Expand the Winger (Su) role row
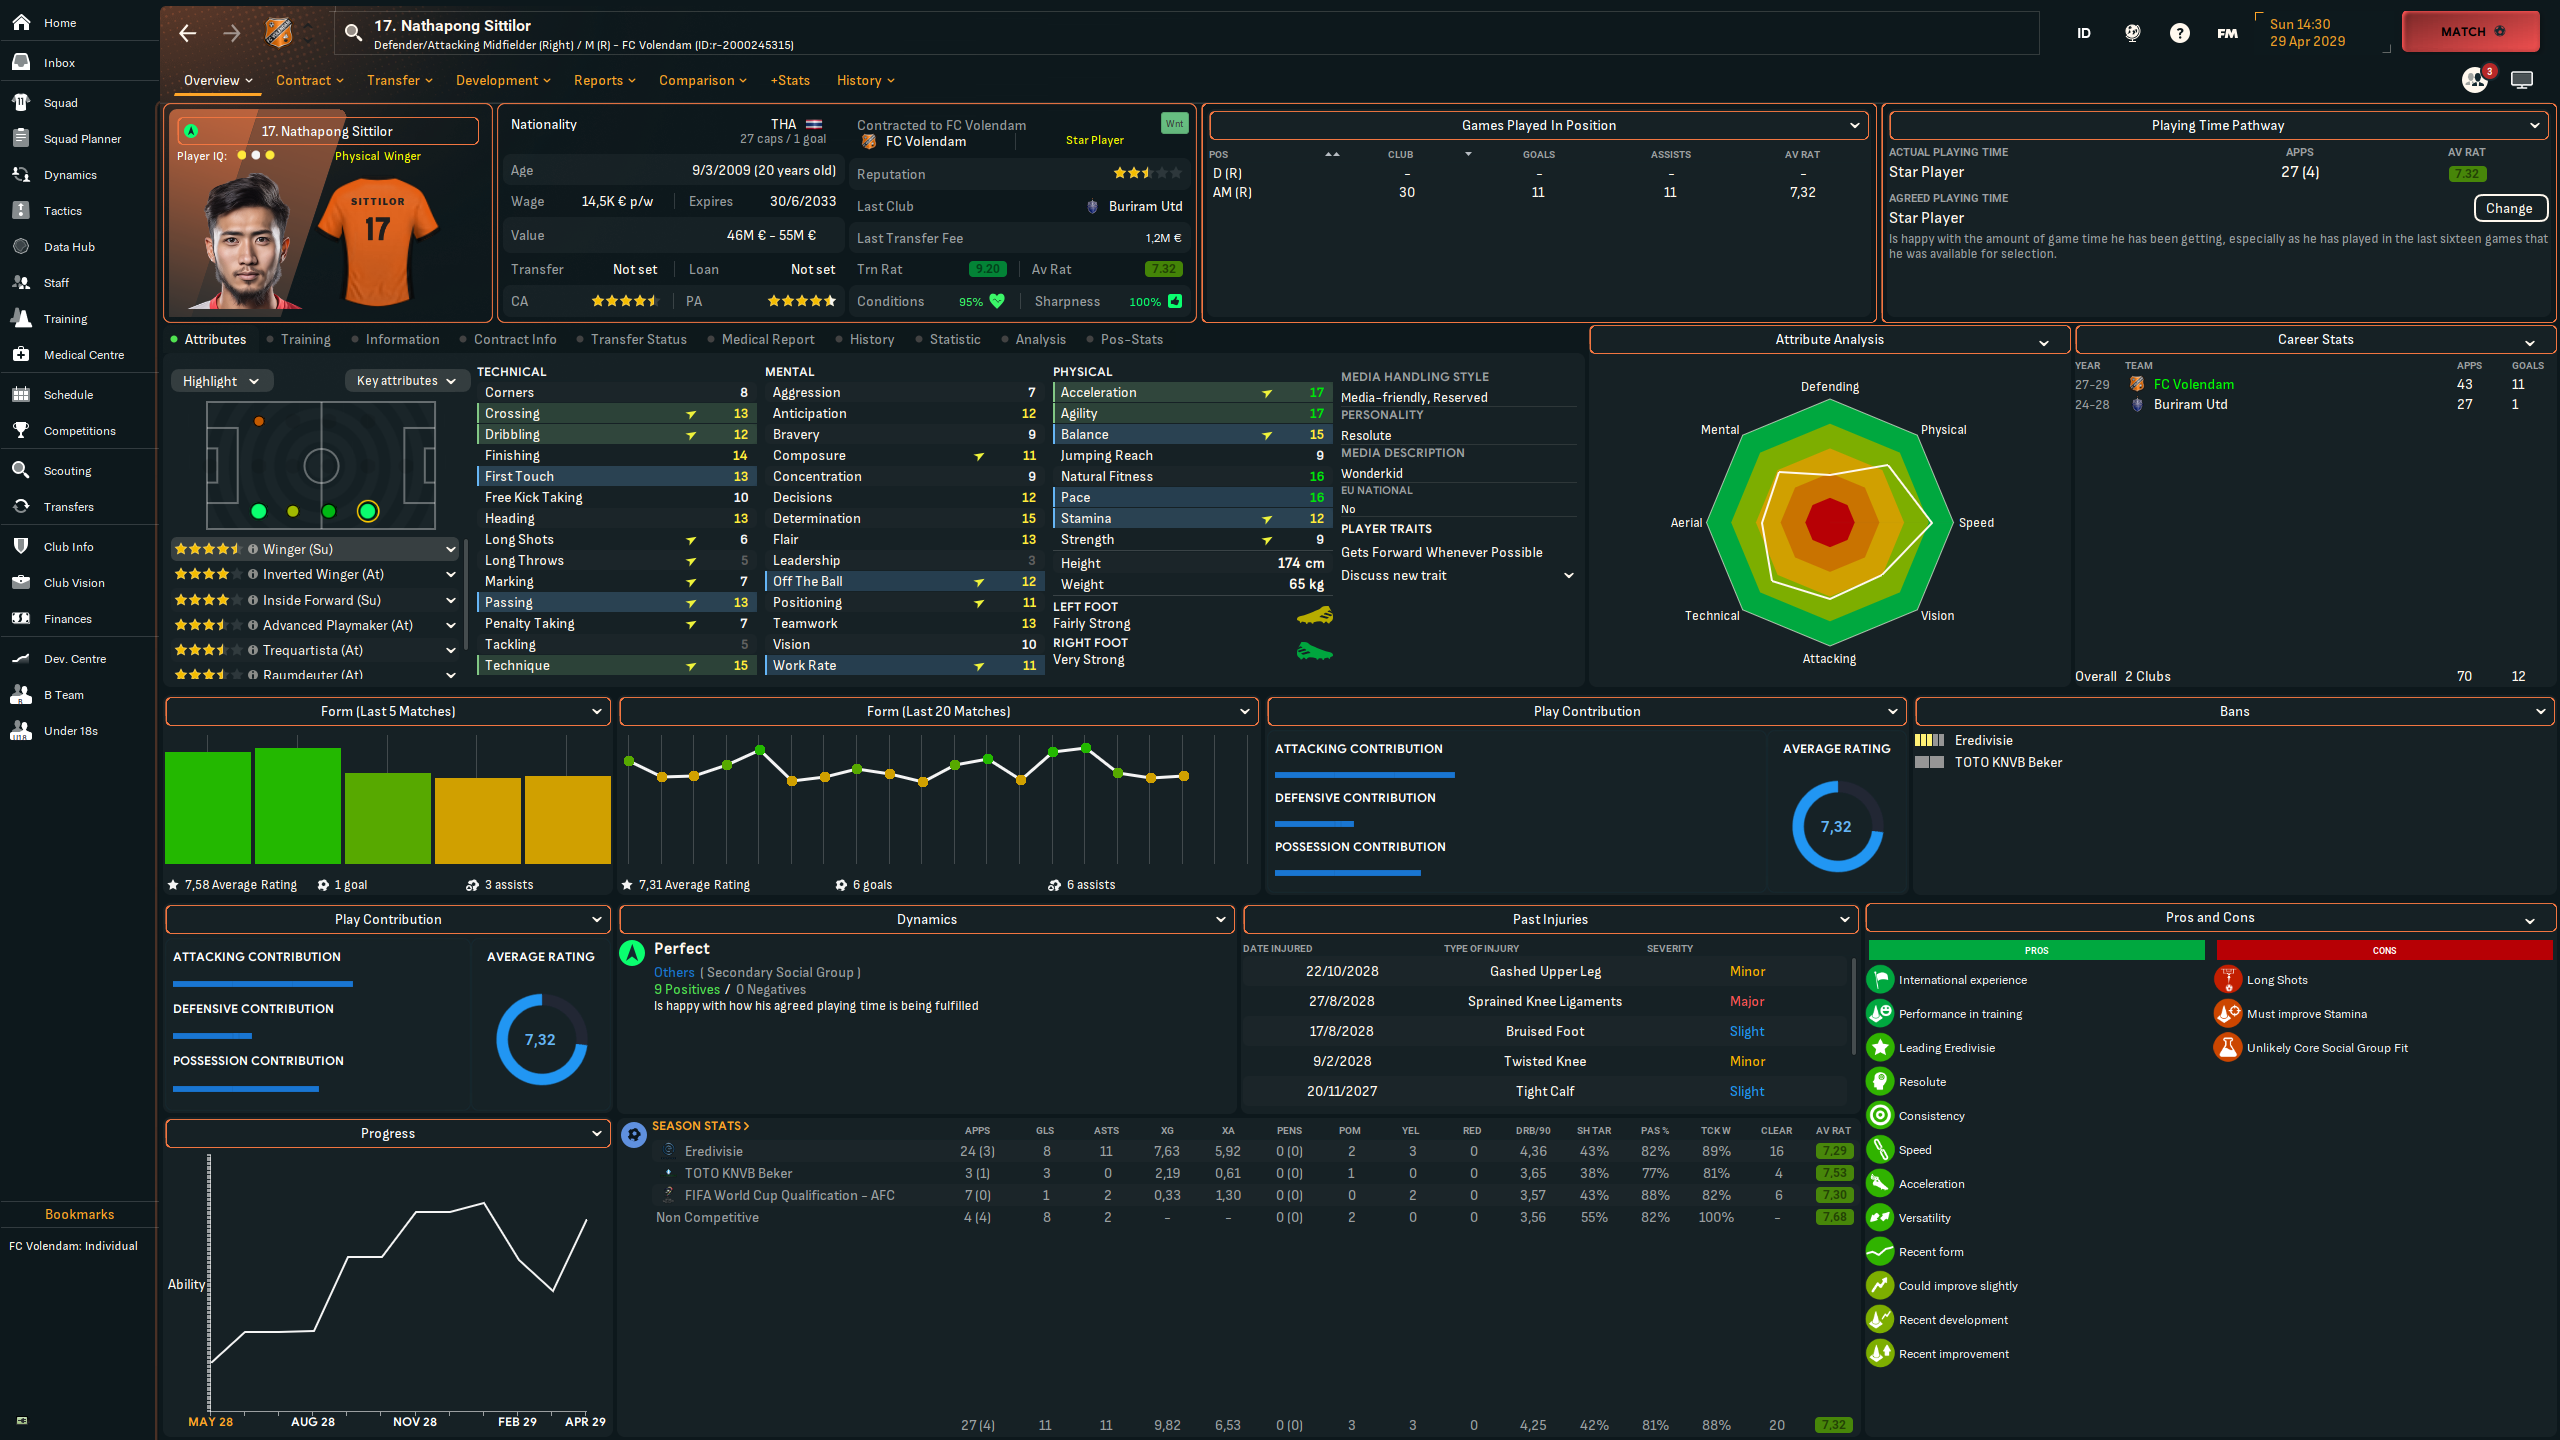2560x1440 pixels. [450, 549]
